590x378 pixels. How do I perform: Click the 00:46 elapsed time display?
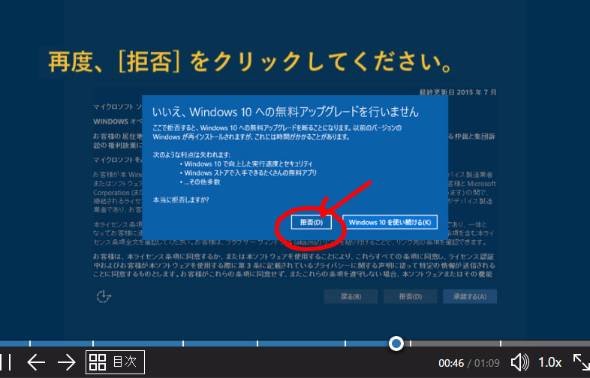point(451,363)
